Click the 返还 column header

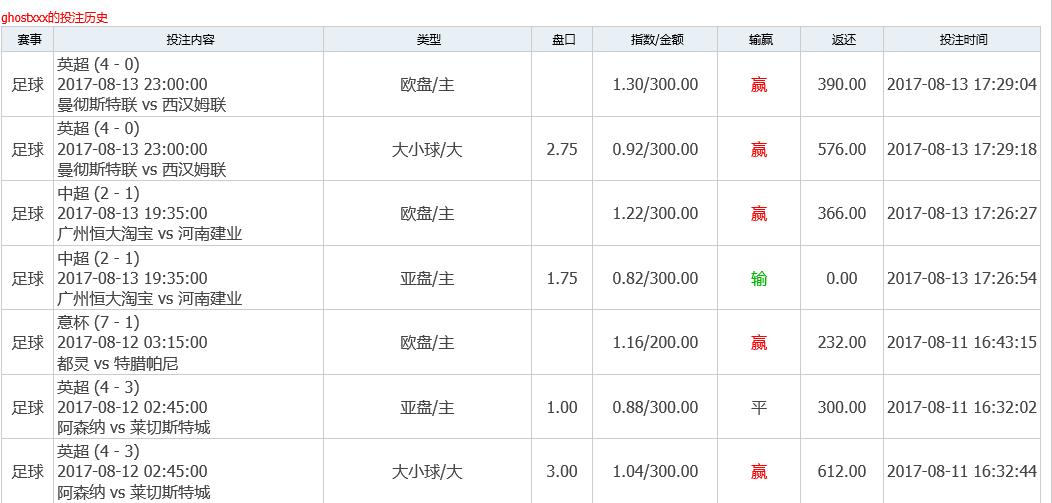(842, 40)
